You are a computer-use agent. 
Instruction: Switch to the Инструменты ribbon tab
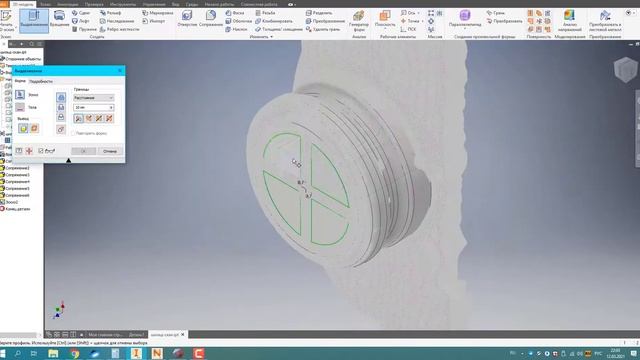pyautogui.click(x=123, y=4)
